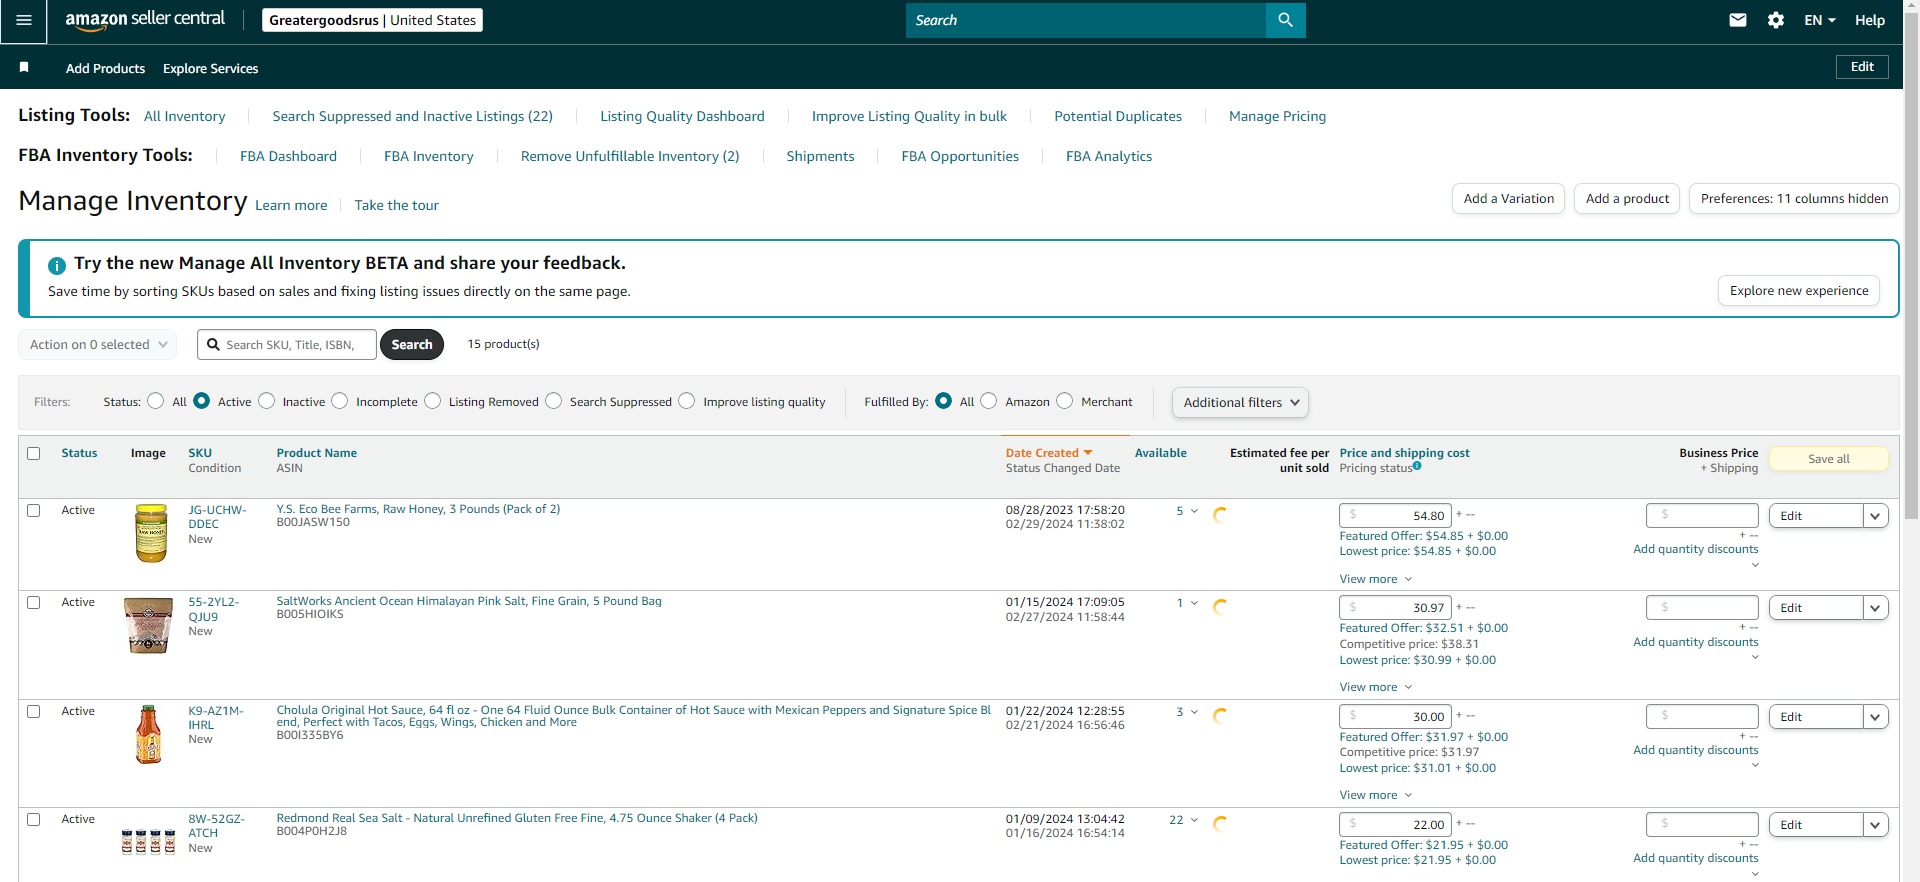The width and height of the screenshot is (1920, 882).
Task: Click the Add a product button
Action: click(1627, 198)
